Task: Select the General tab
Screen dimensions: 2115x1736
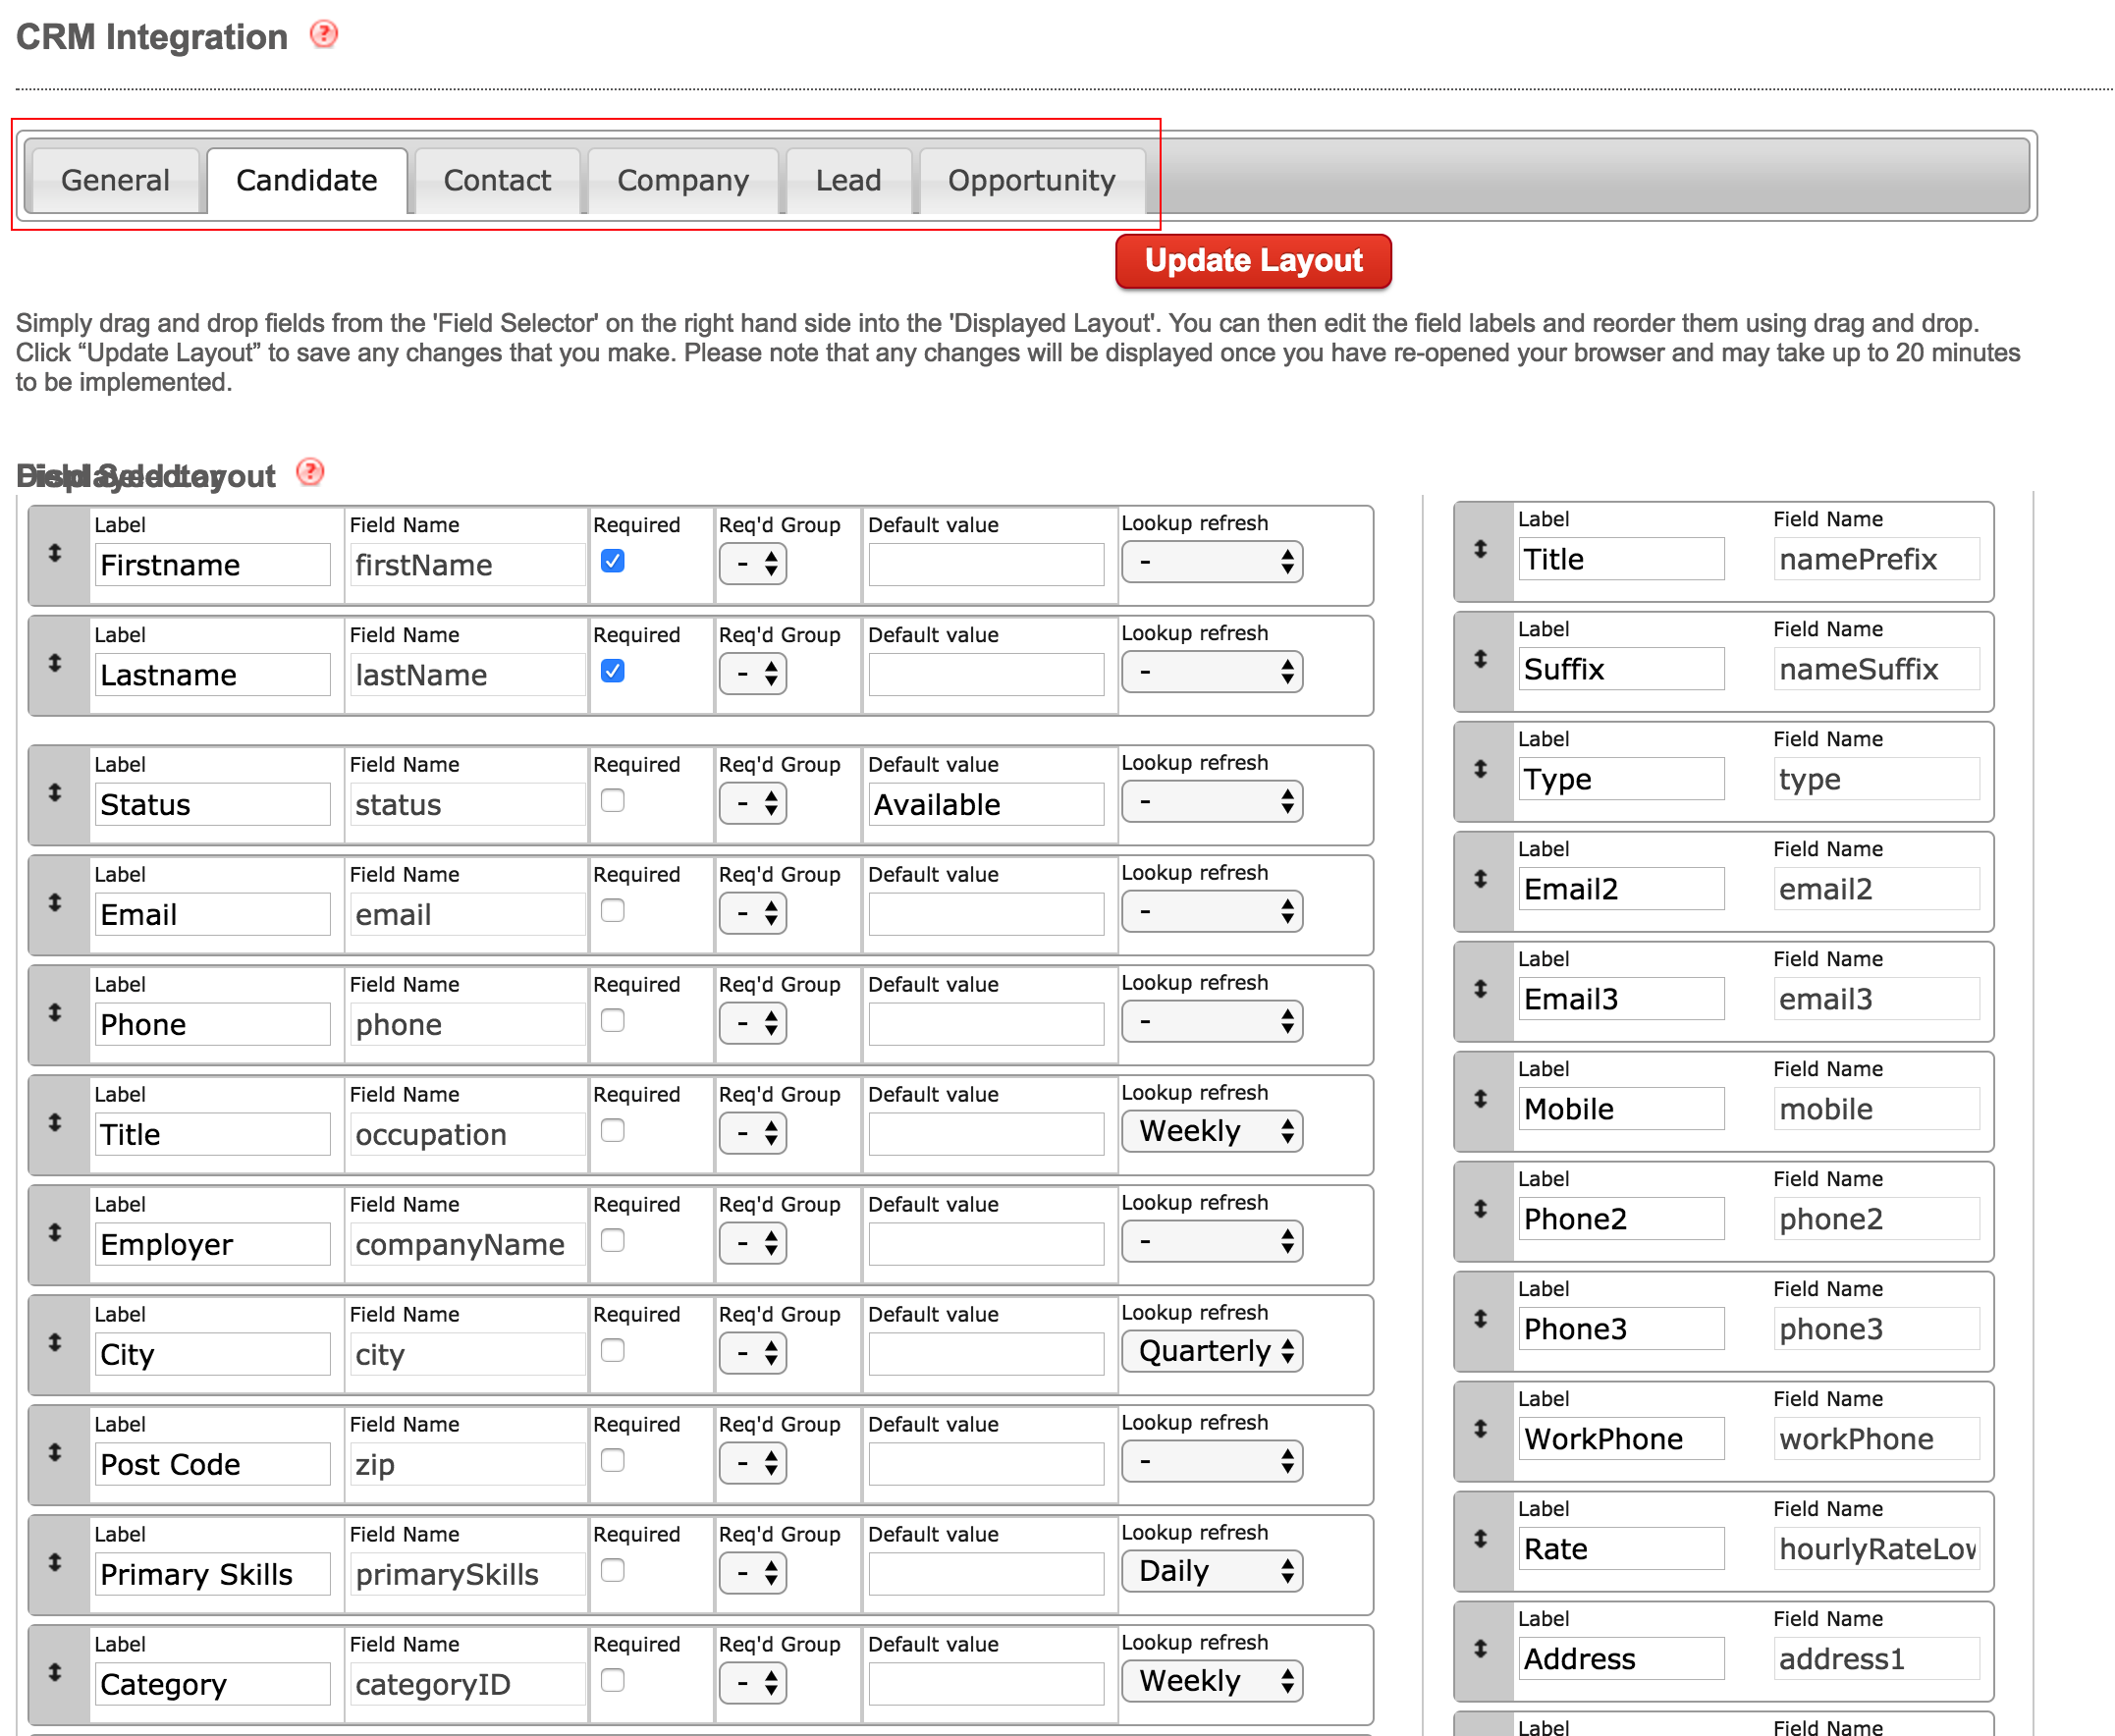Action: tap(115, 180)
